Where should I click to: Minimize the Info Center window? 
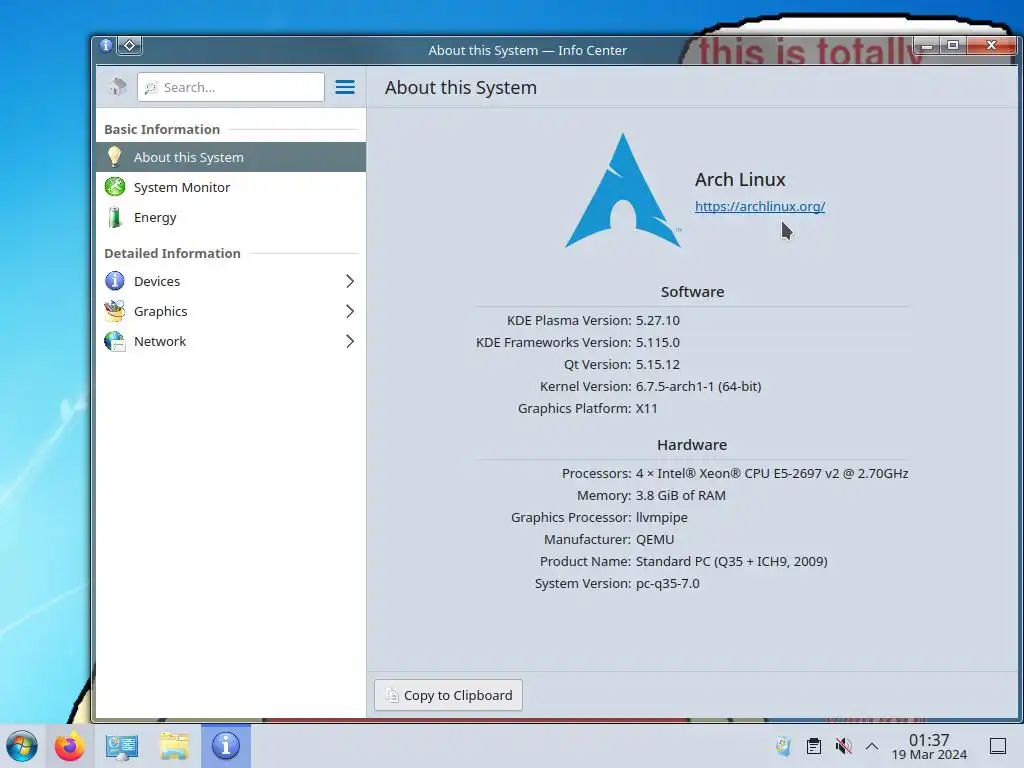[927, 45]
